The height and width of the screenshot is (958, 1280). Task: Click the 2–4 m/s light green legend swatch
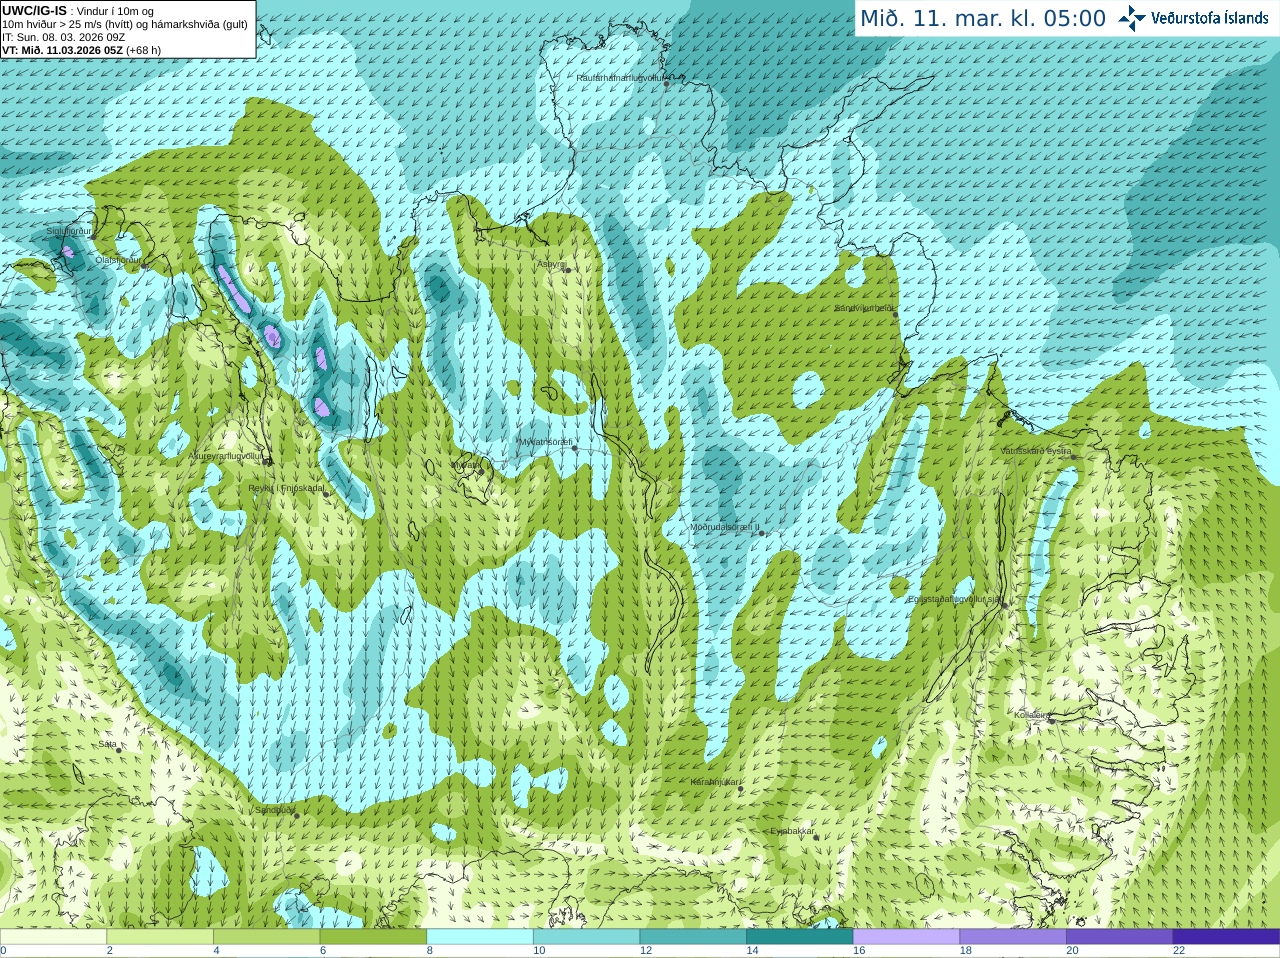(160, 937)
